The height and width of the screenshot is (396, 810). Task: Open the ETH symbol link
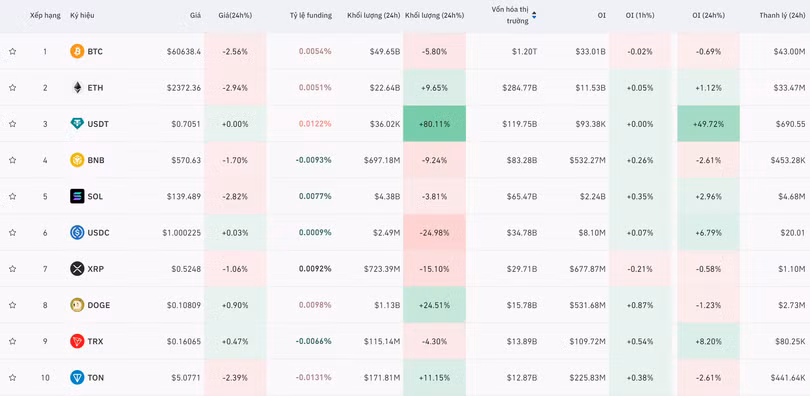click(x=95, y=88)
